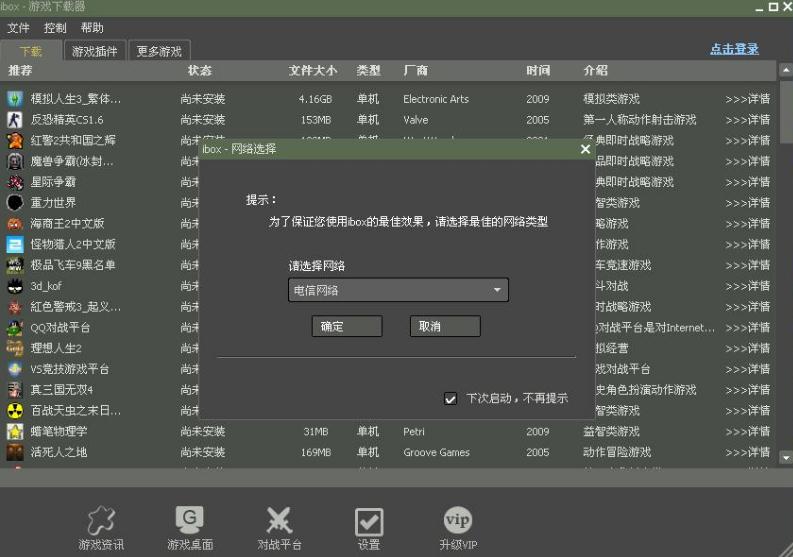Click the Electronic Arts vendor cell
Image resolution: width=793 pixels, height=557 pixels.
pos(436,99)
